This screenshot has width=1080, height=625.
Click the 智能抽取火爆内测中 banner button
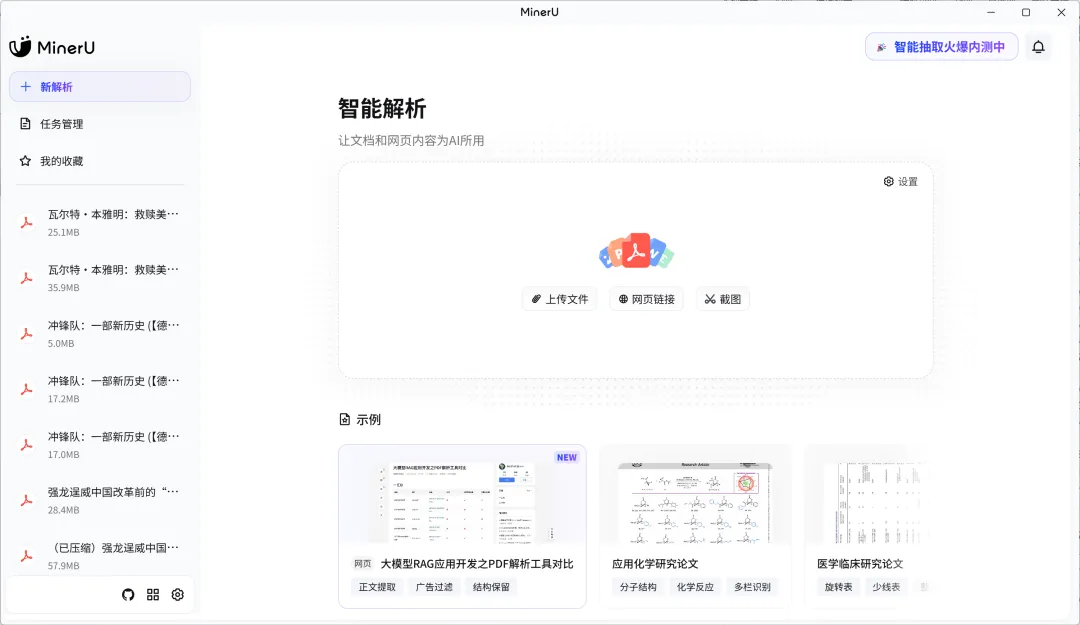[x=942, y=47]
